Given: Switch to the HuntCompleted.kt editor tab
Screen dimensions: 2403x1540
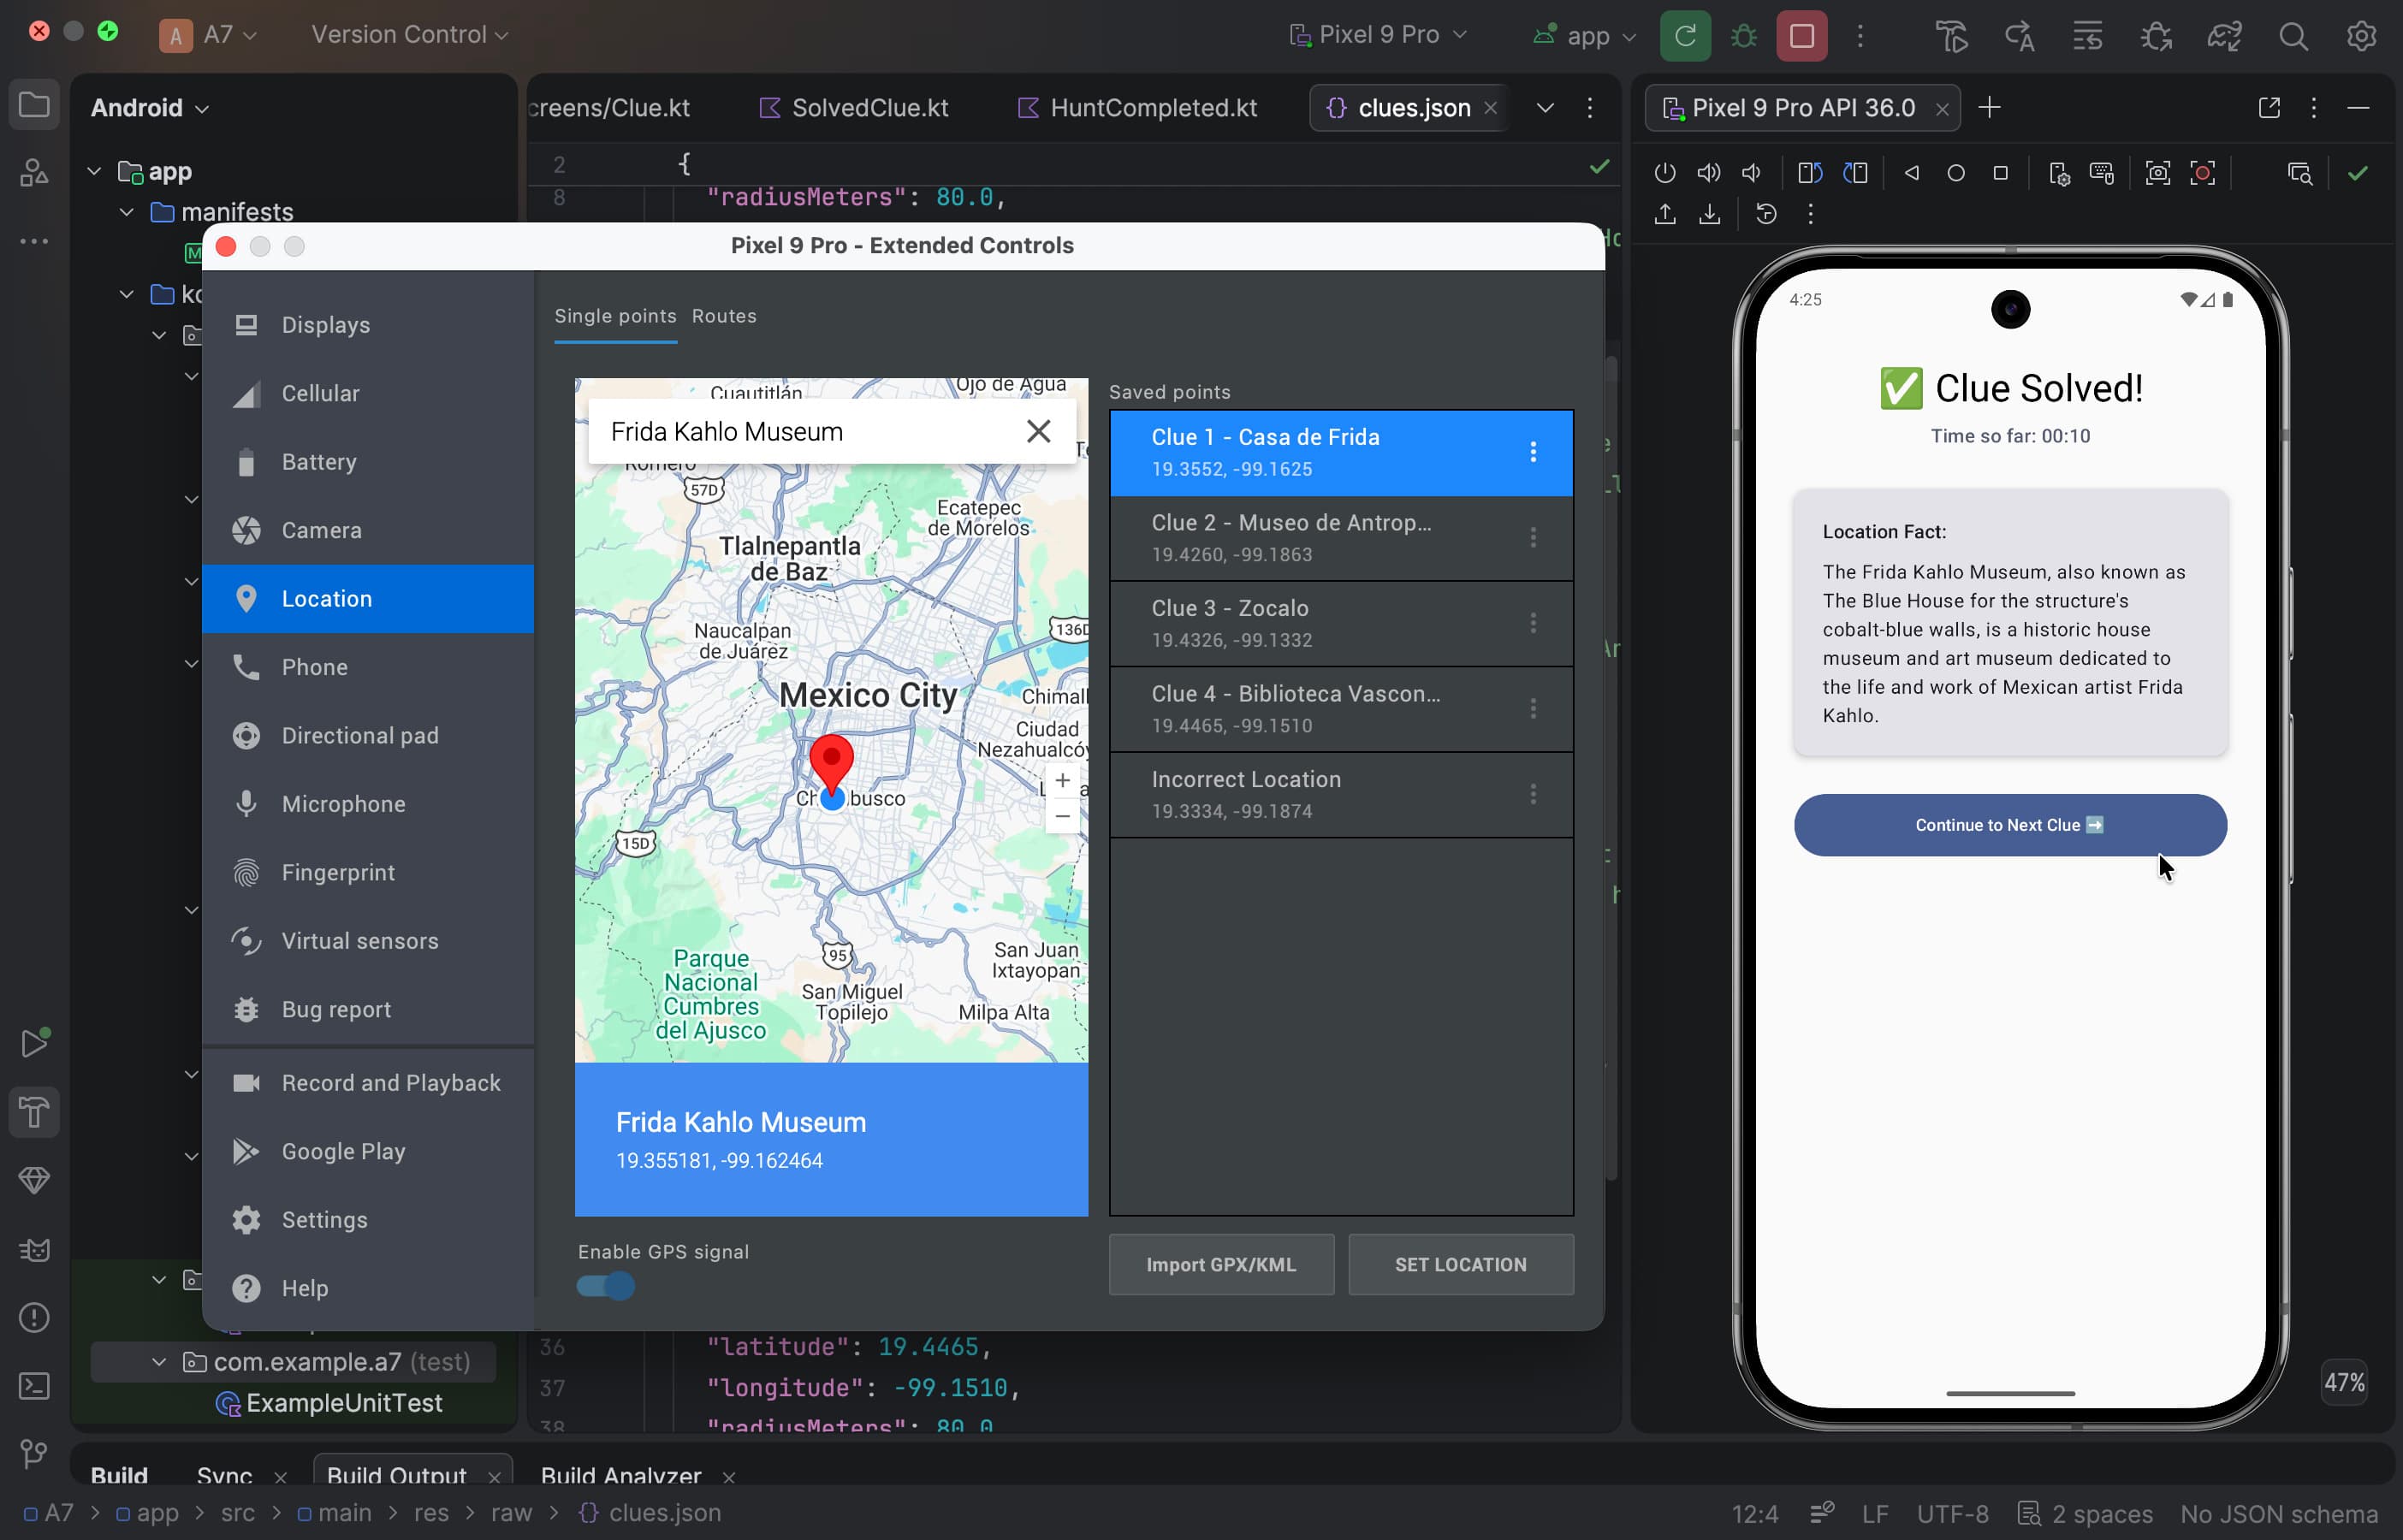Looking at the screenshot, I should point(1138,107).
